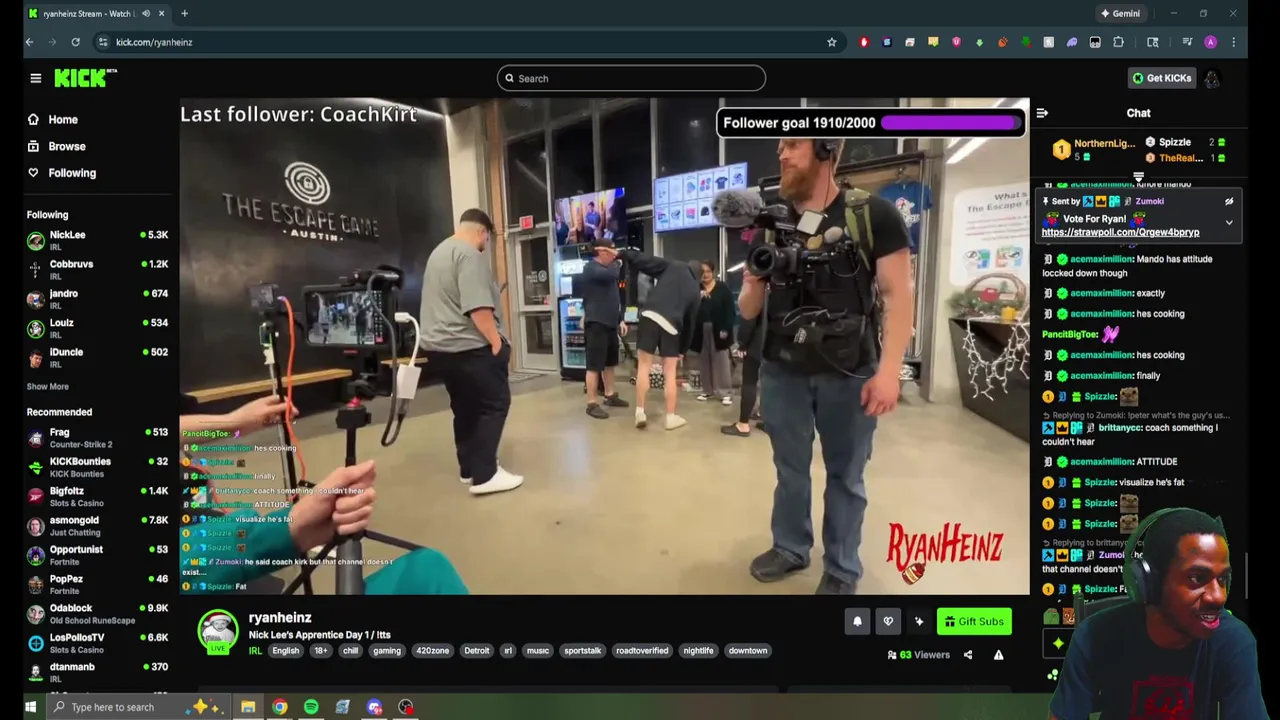
Task: Click the 63 Viewers count
Action: point(918,655)
